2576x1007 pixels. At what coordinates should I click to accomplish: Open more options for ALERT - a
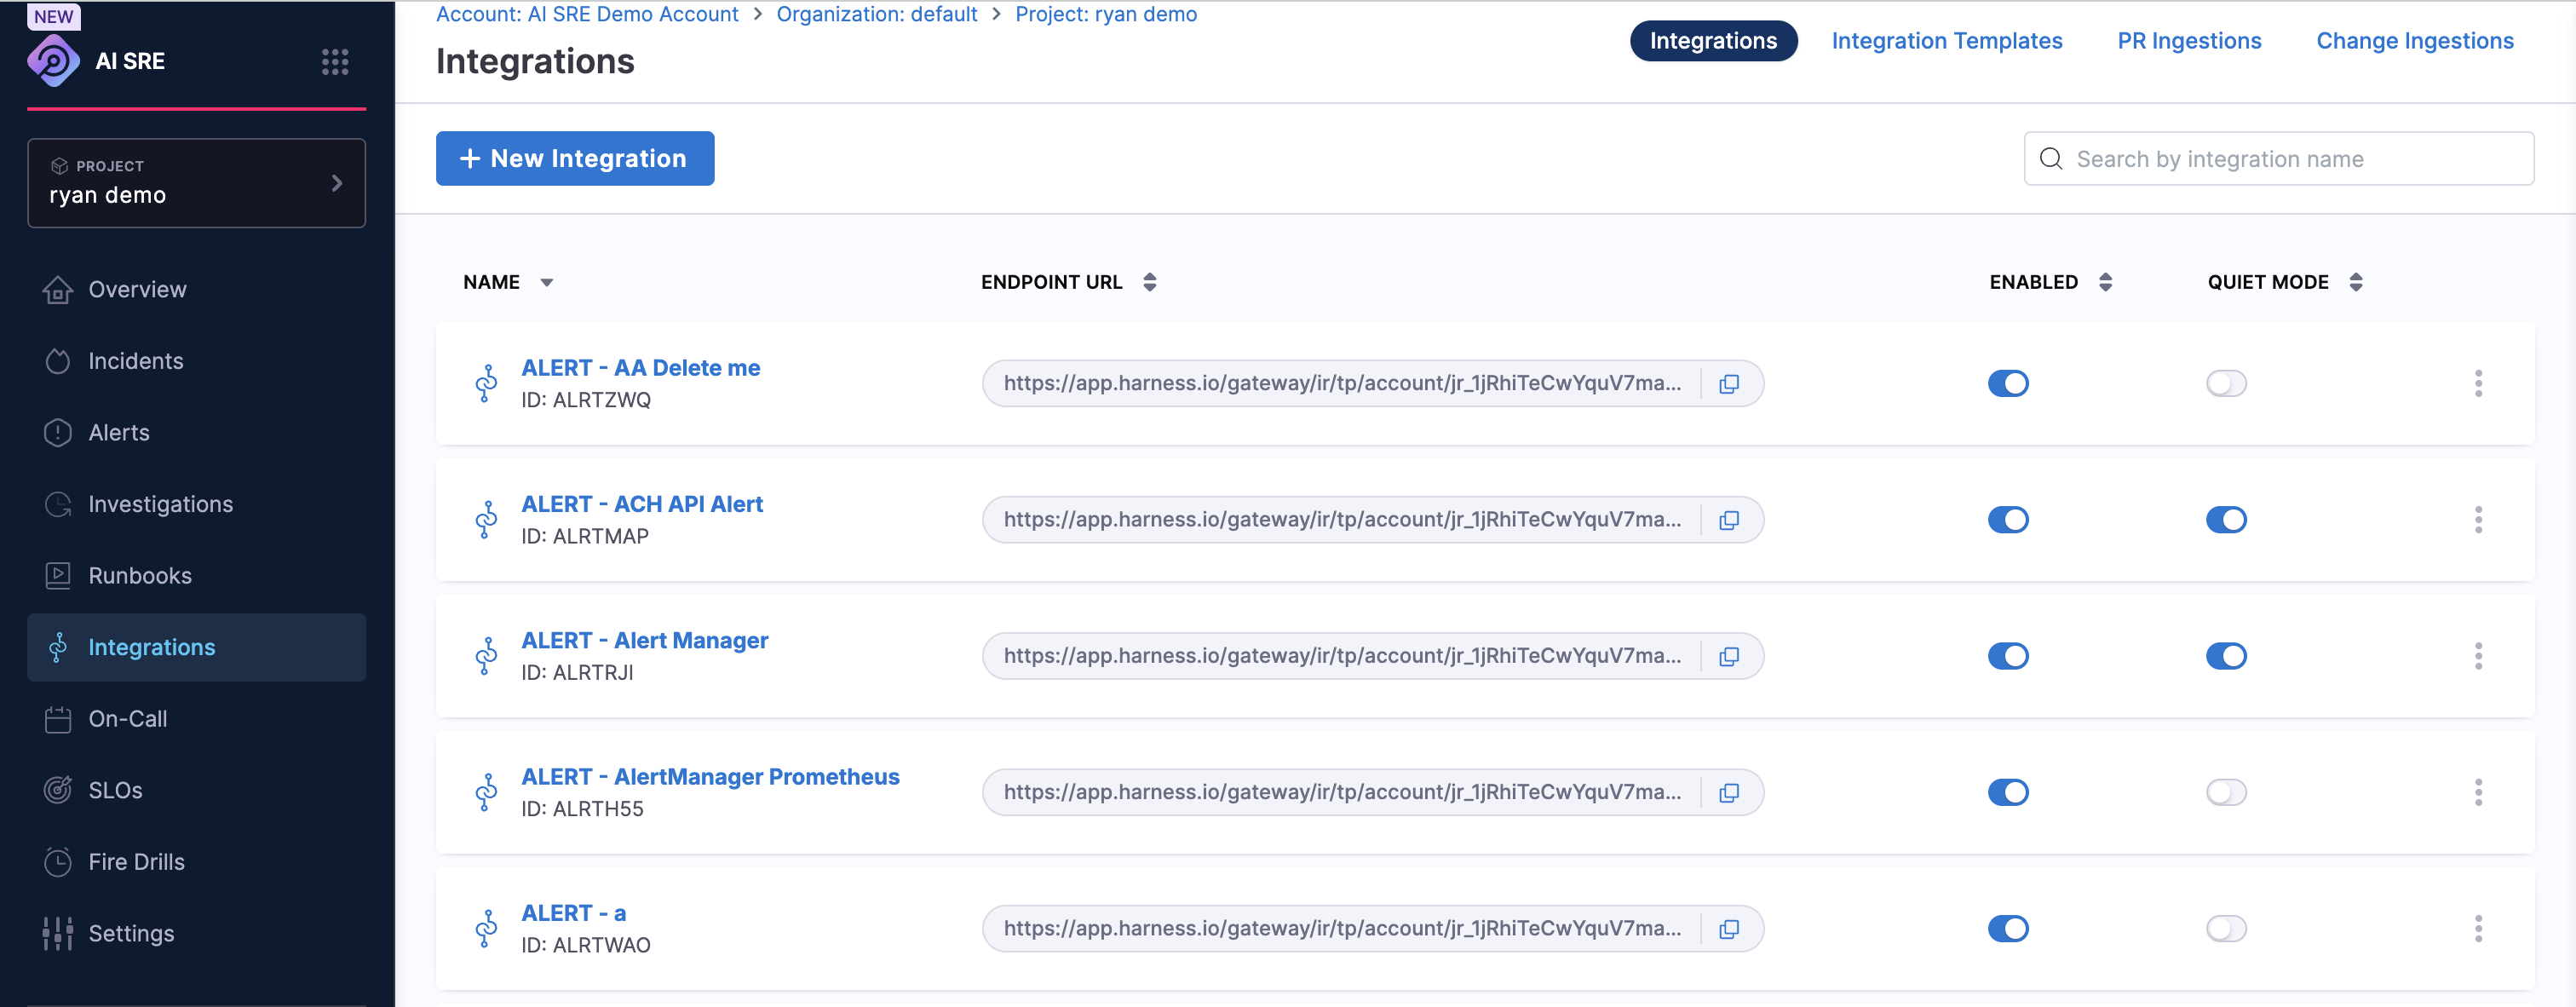[2478, 929]
